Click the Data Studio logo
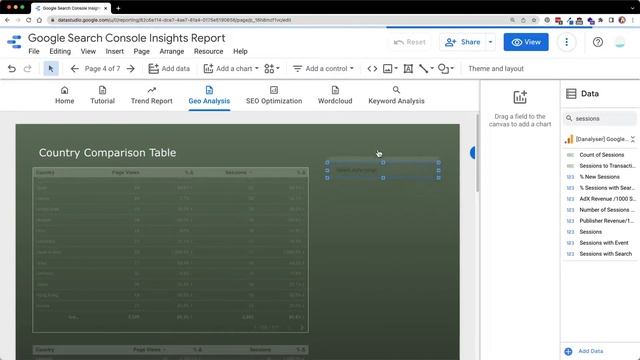The height and width of the screenshot is (360, 640). (14, 42)
